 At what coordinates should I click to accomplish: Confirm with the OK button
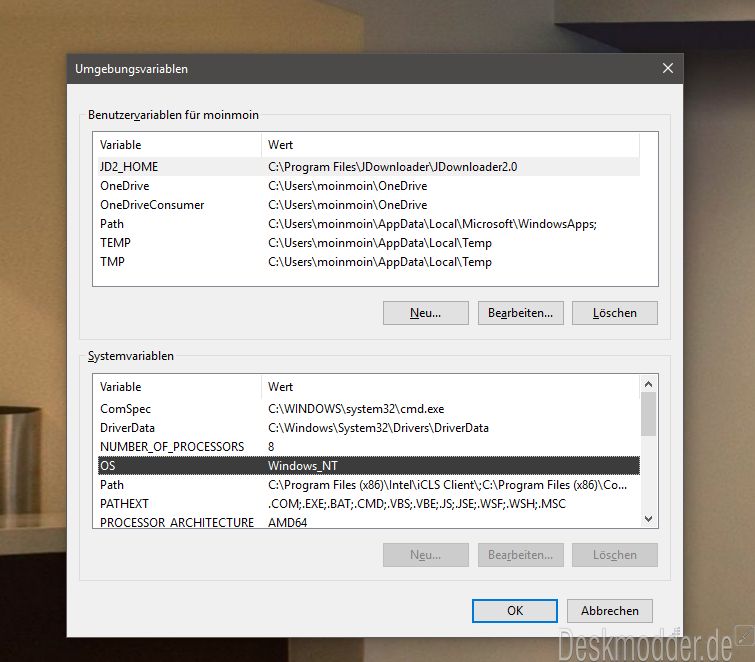(515, 610)
